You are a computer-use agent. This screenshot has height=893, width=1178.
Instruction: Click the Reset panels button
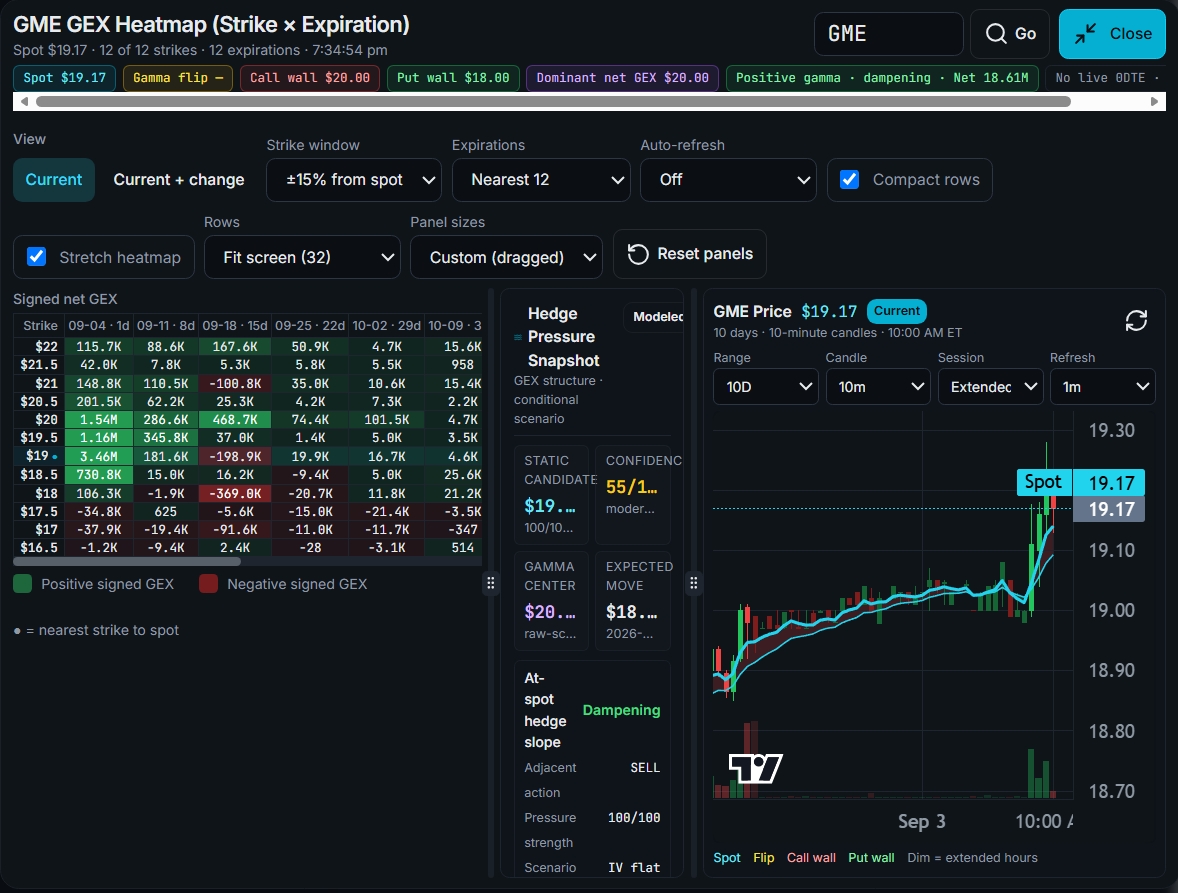click(690, 254)
